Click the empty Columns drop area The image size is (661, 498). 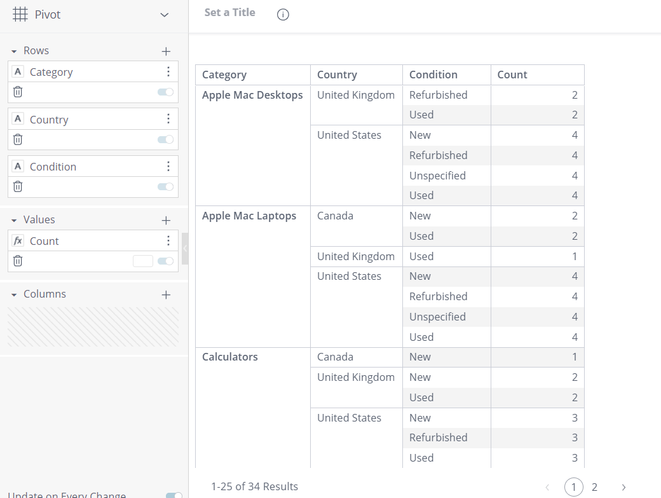(93, 327)
